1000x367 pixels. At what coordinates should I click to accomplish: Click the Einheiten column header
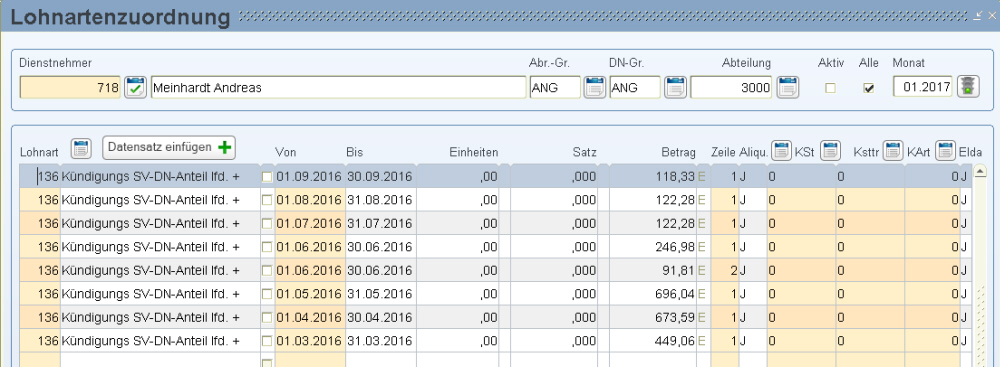pos(473,153)
